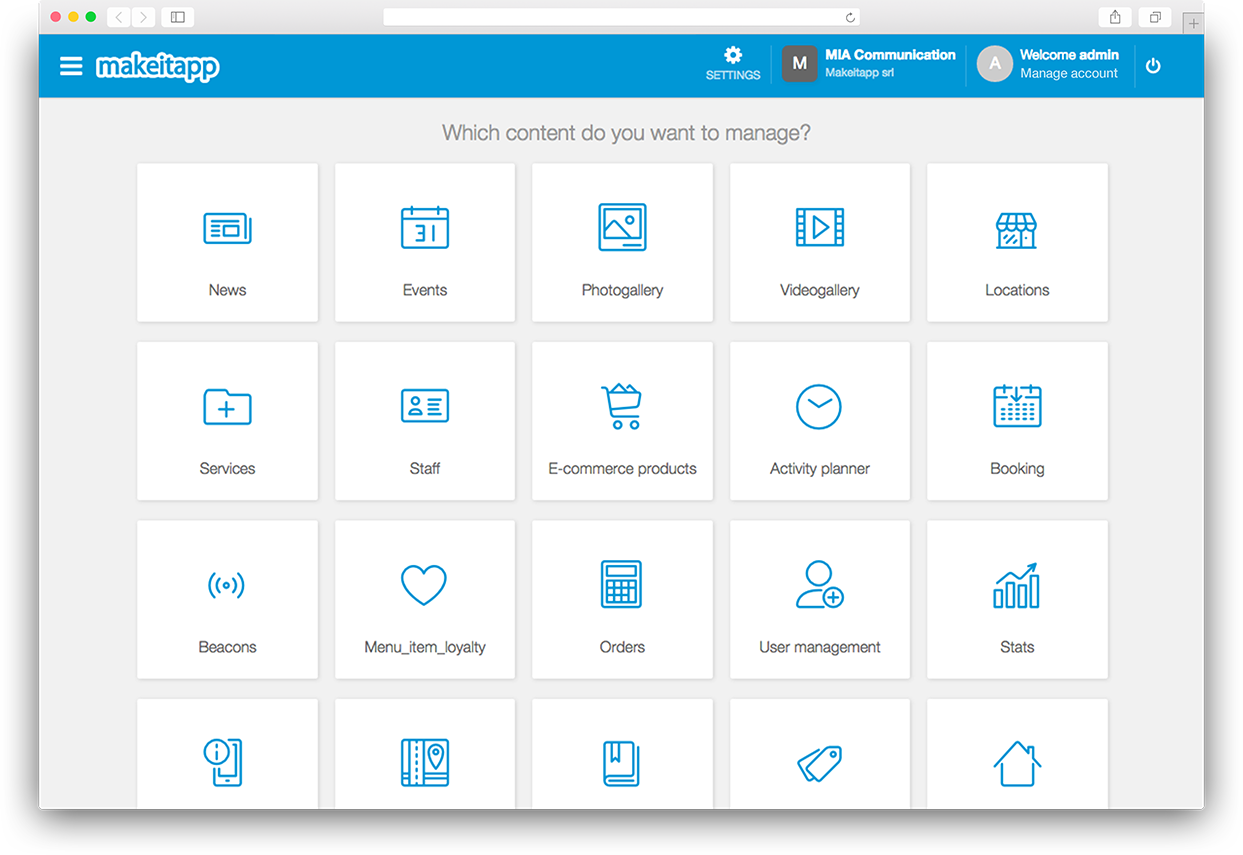Click the admin user avatar
1243x855 pixels.
(995, 64)
